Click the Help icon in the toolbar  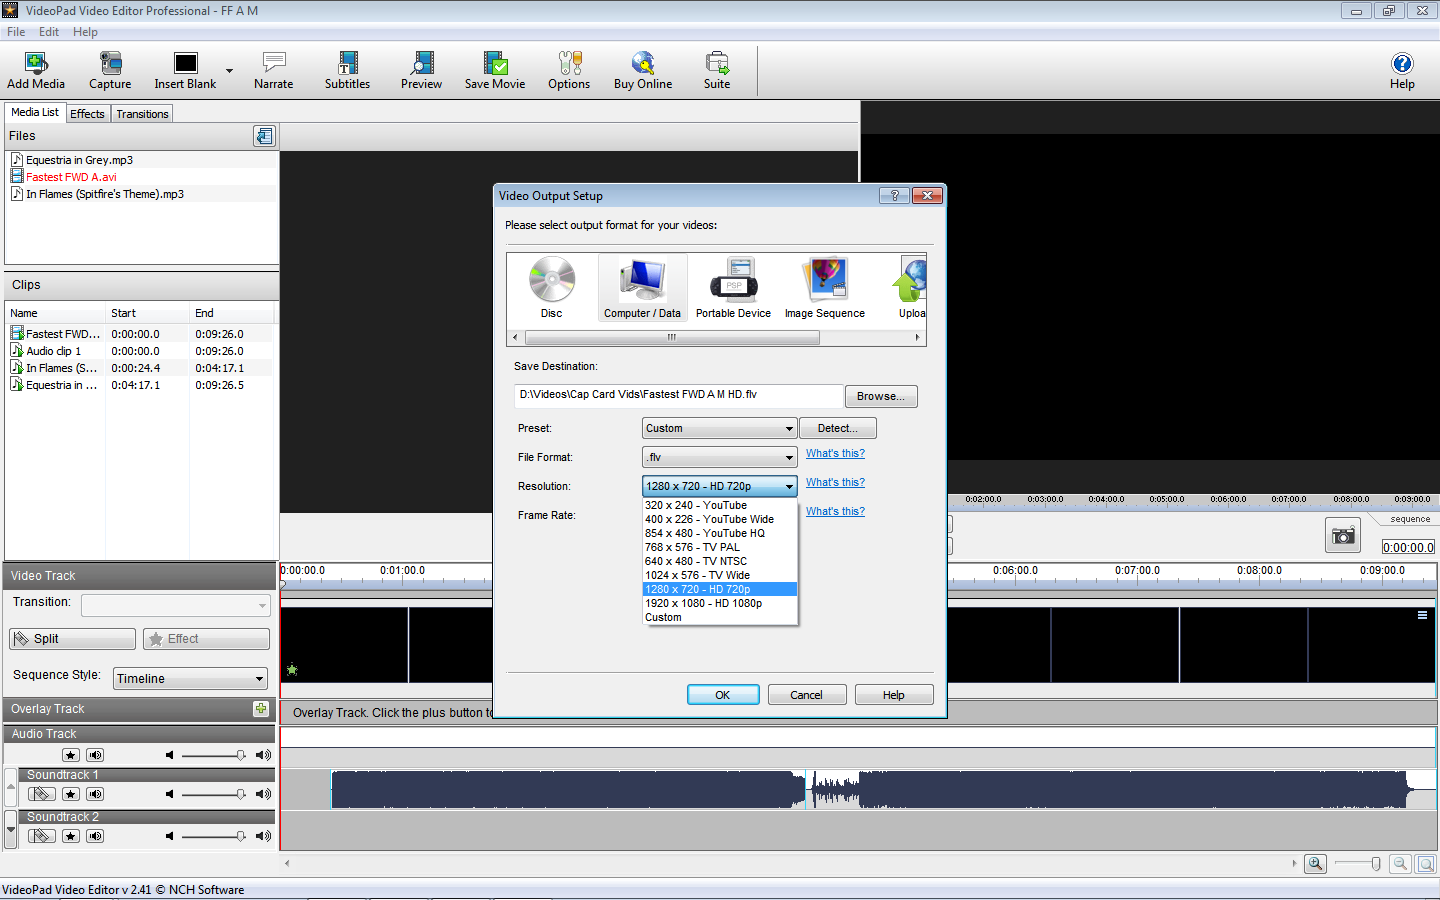tap(1402, 70)
